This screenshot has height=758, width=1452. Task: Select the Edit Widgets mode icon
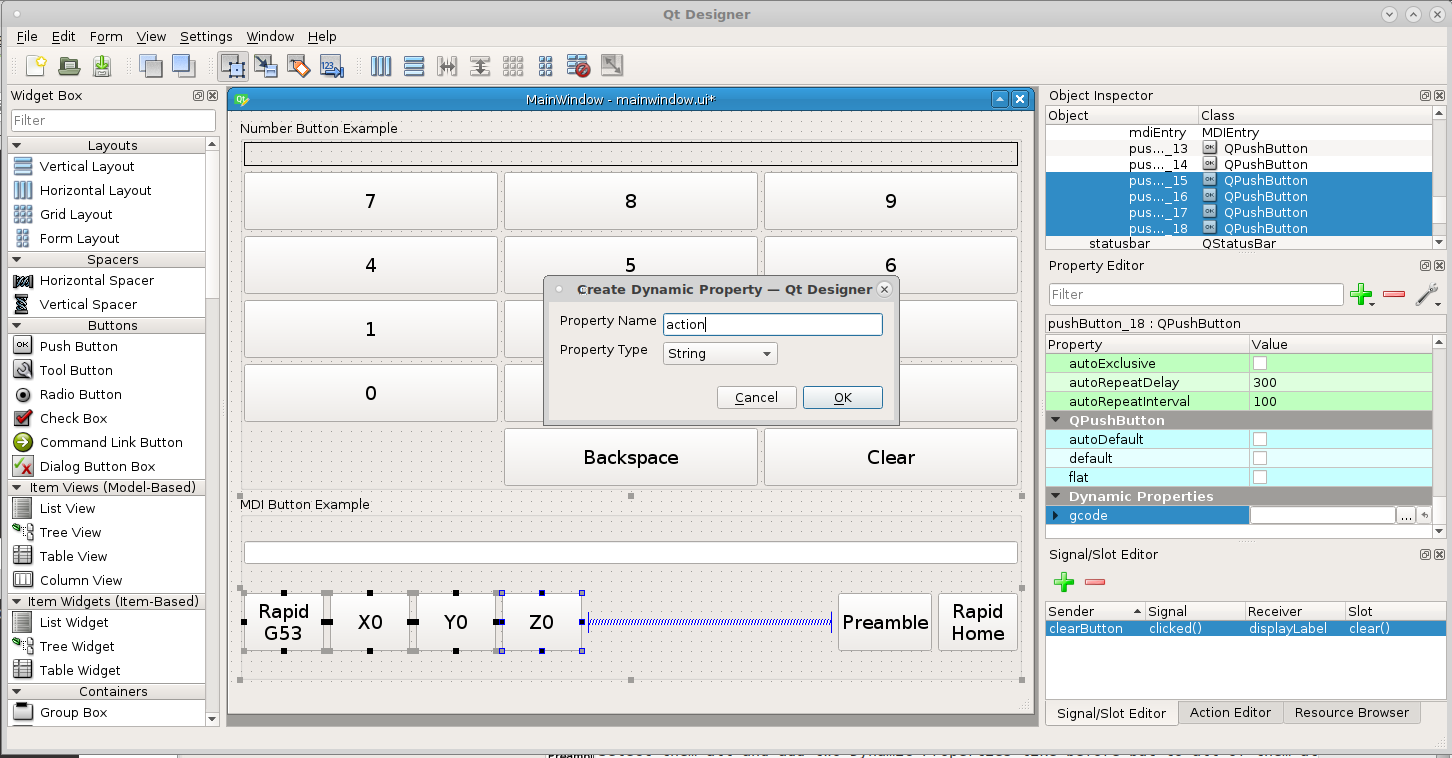point(234,66)
